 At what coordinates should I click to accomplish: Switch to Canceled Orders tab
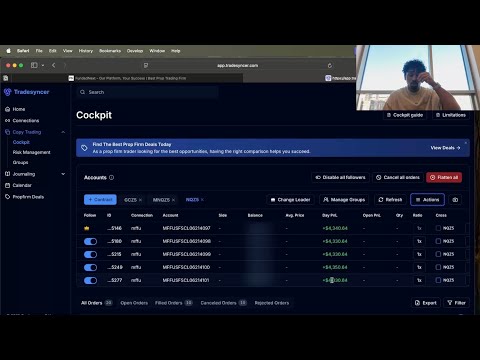(x=223, y=303)
